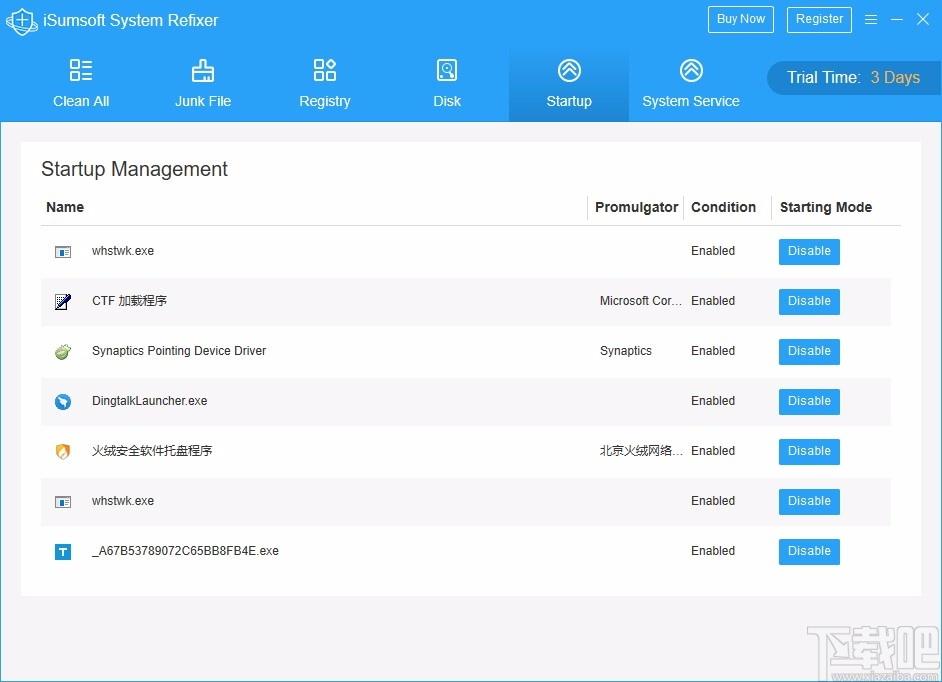Screen dimensions: 942x682
Task: Disable the CTF 加载程序 startup entry
Action: pyautogui.click(x=809, y=301)
